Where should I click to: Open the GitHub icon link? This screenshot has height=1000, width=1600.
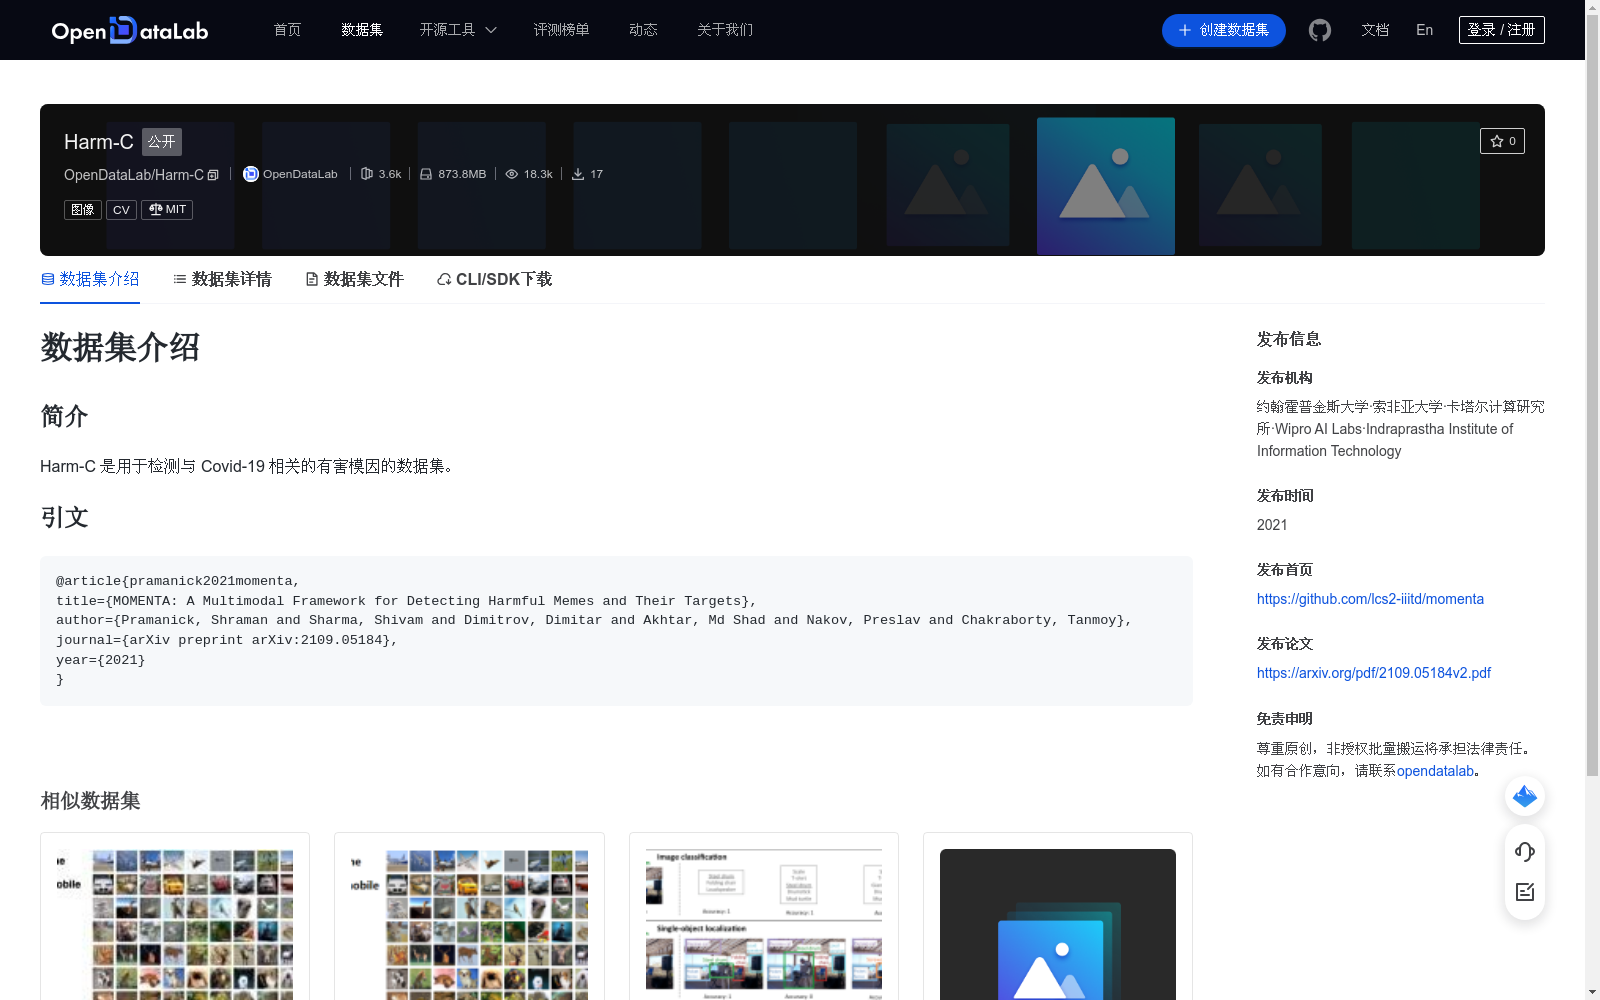click(1320, 30)
